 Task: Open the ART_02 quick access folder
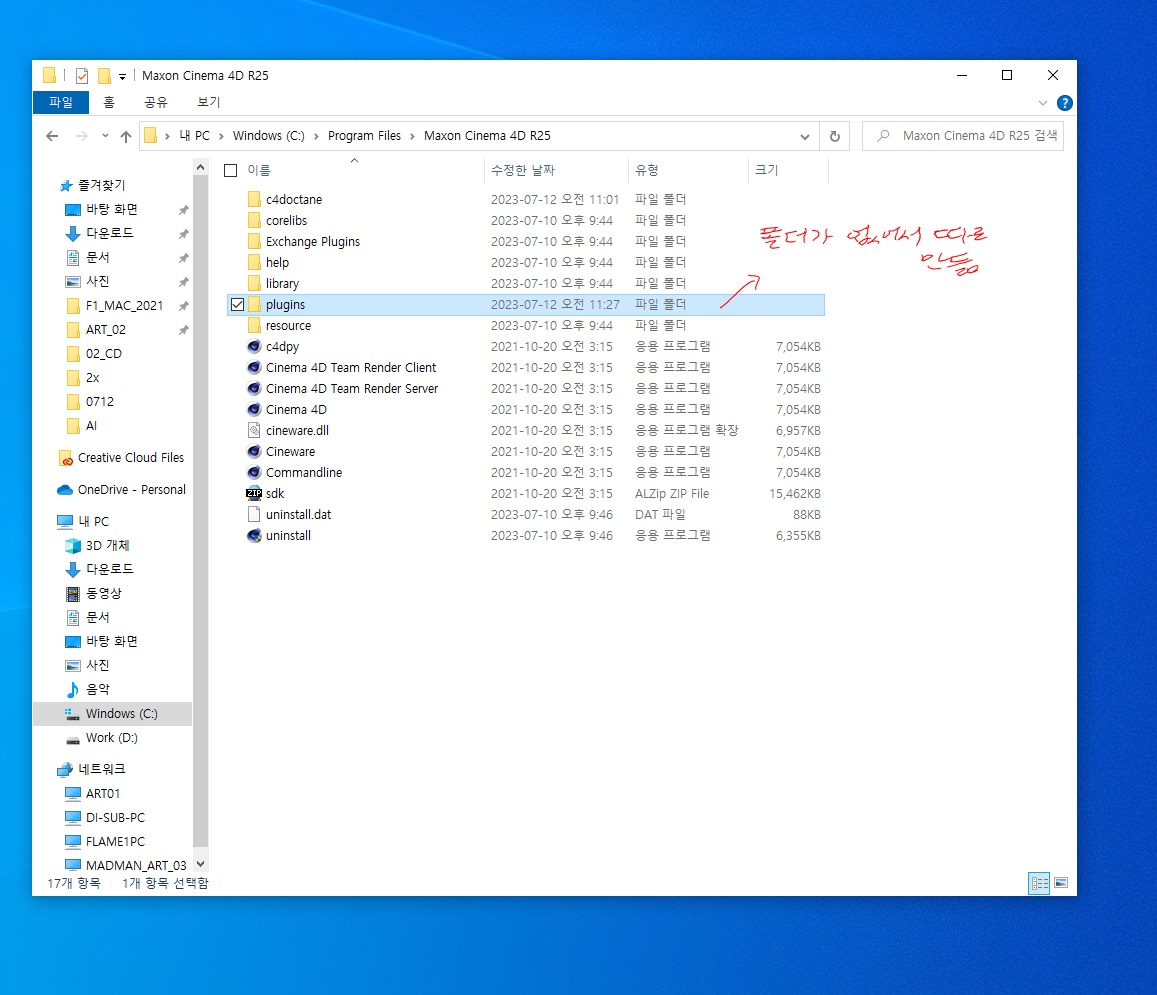106,329
